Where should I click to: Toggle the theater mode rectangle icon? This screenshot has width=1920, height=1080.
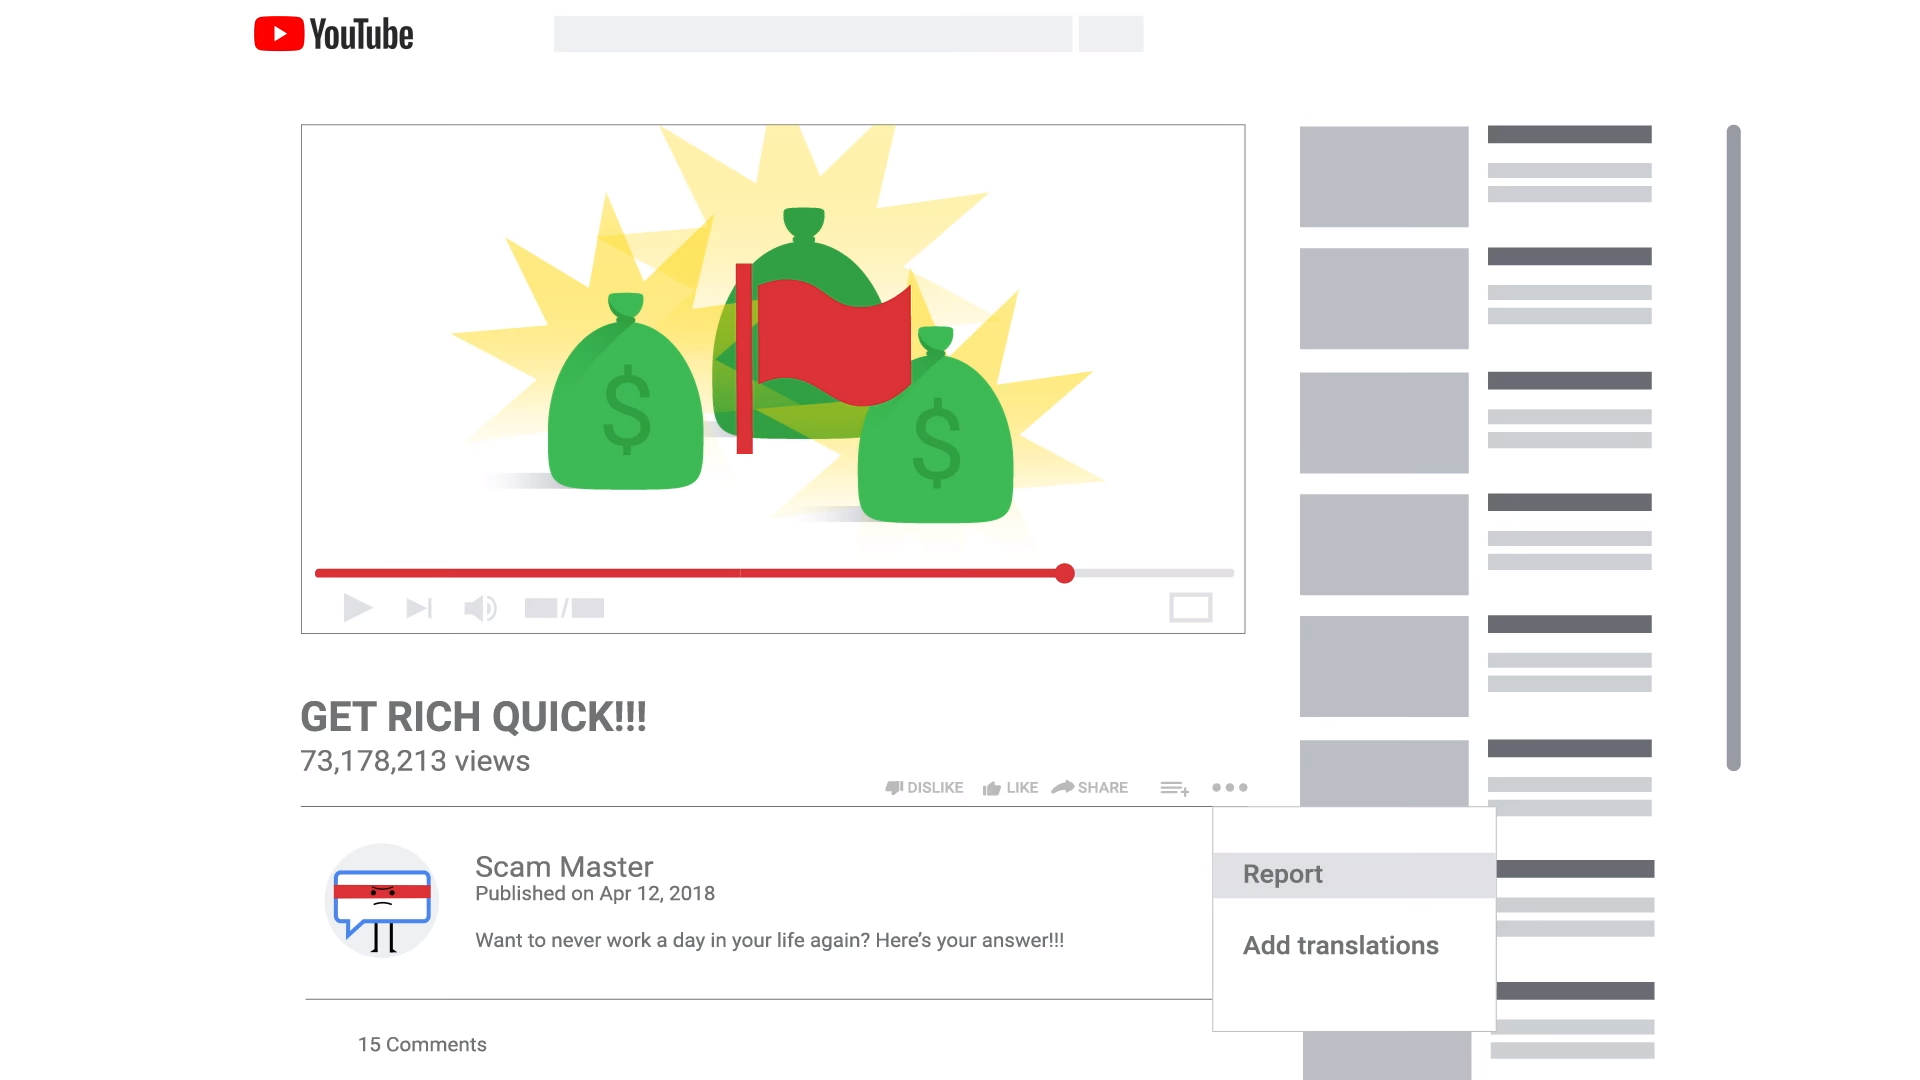coord(1190,607)
